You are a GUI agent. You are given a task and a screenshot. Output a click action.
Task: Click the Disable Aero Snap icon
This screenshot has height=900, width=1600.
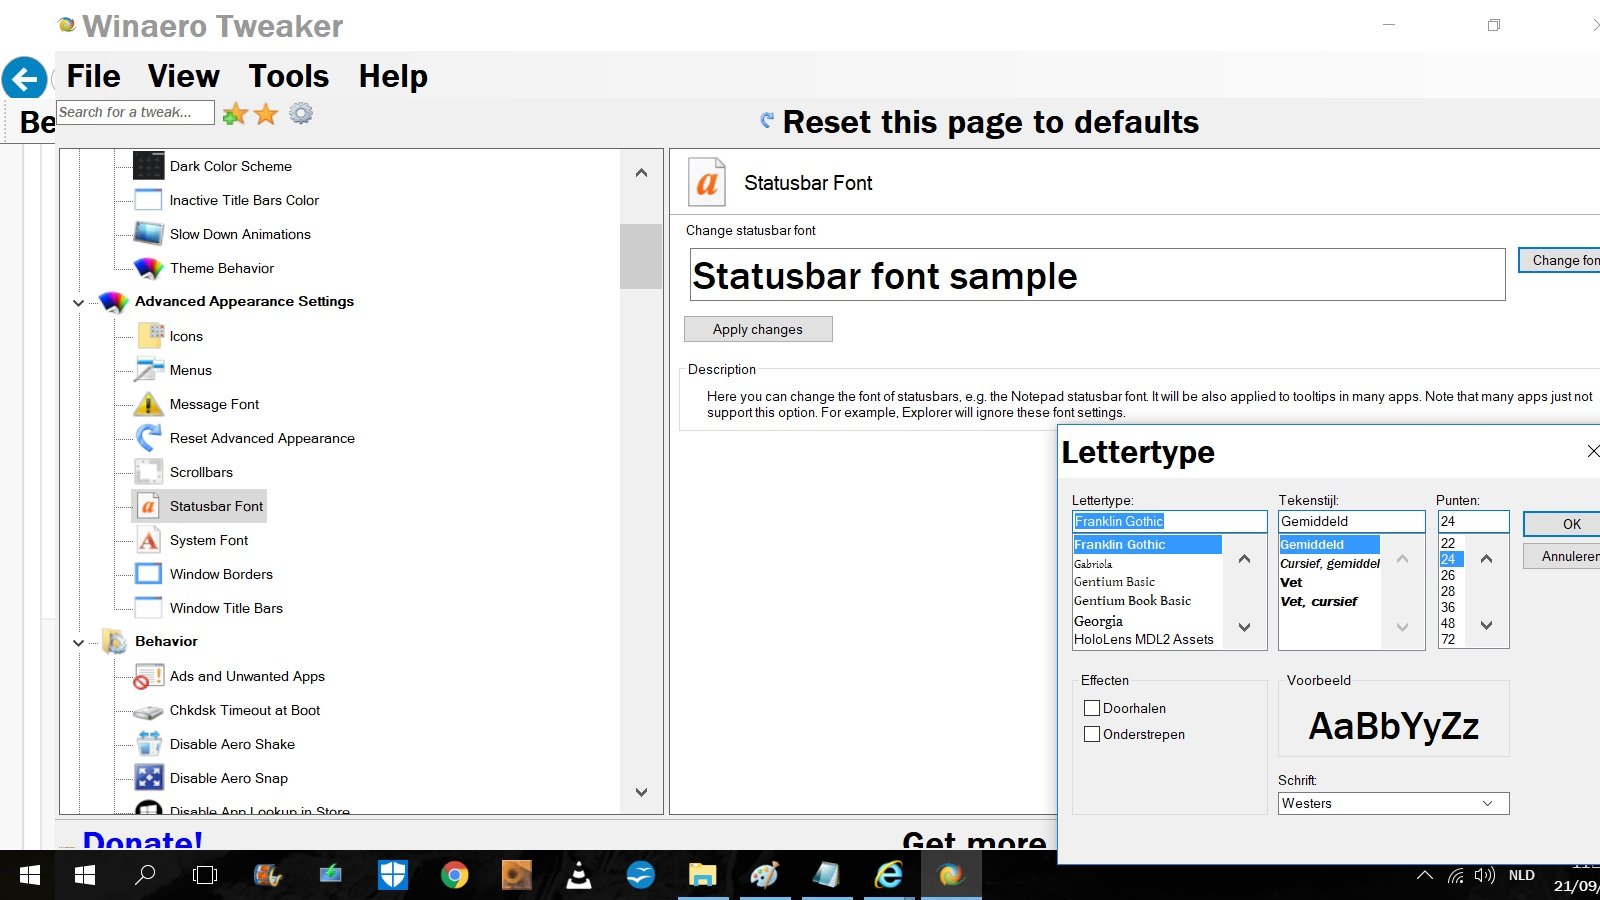[149, 778]
